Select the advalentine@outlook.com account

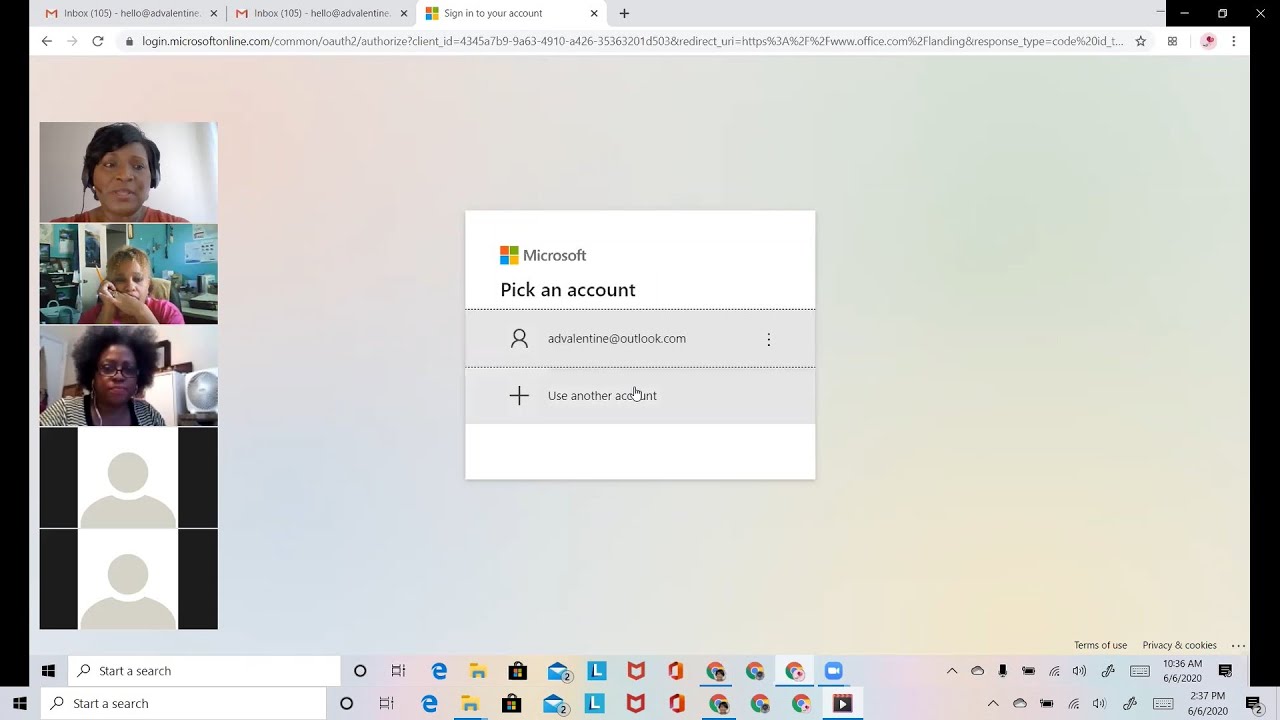click(x=640, y=339)
